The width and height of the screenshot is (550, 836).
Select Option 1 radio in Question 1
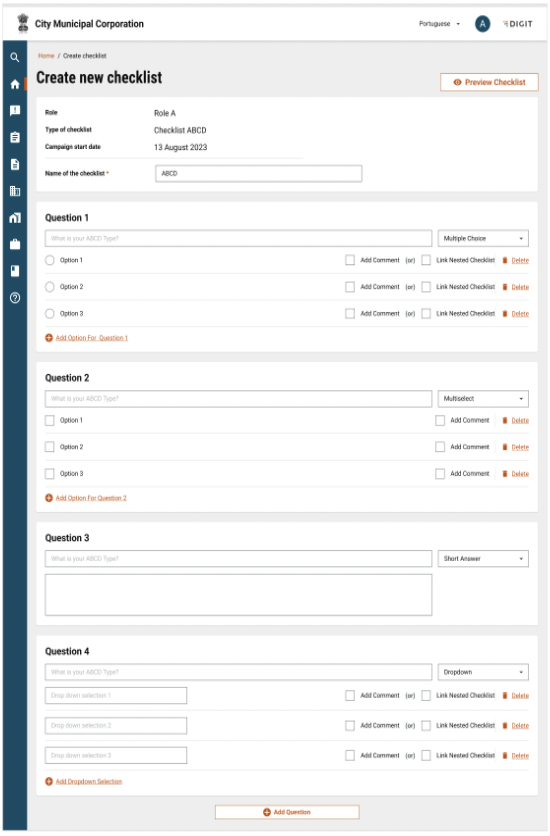[x=50, y=260]
